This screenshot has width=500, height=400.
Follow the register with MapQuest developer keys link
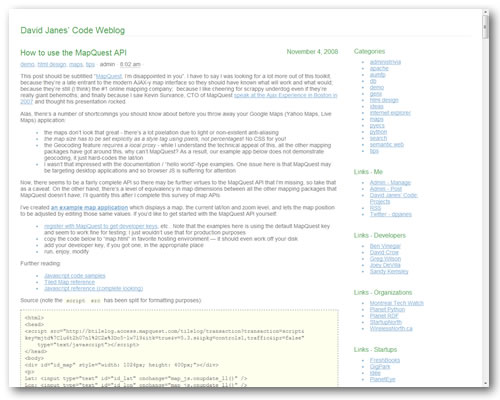coord(101,226)
